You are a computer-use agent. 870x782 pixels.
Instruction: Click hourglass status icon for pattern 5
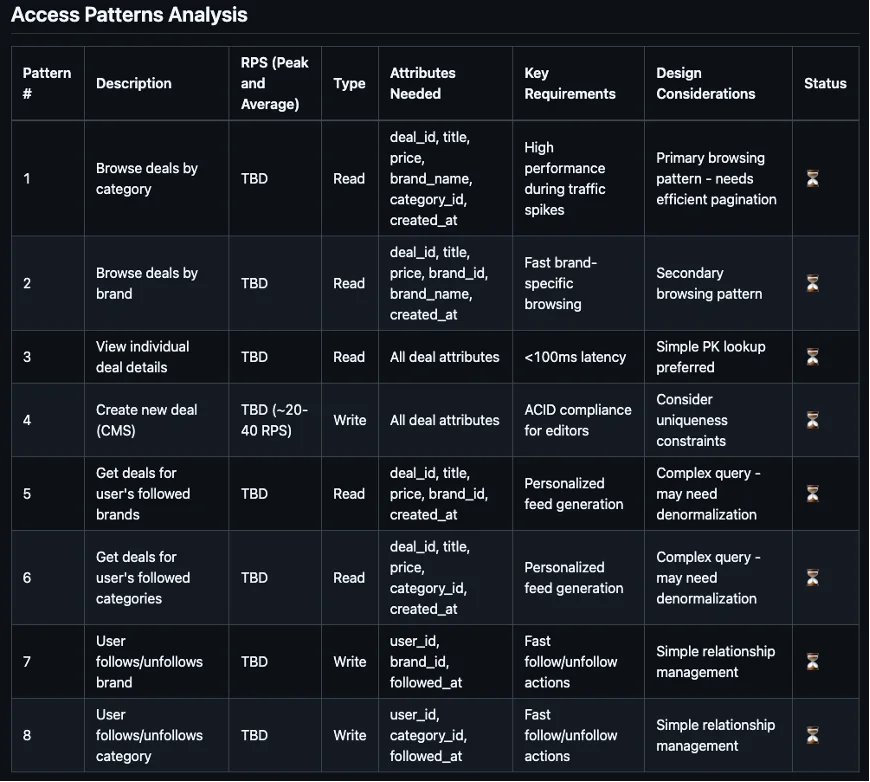point(812,493)
